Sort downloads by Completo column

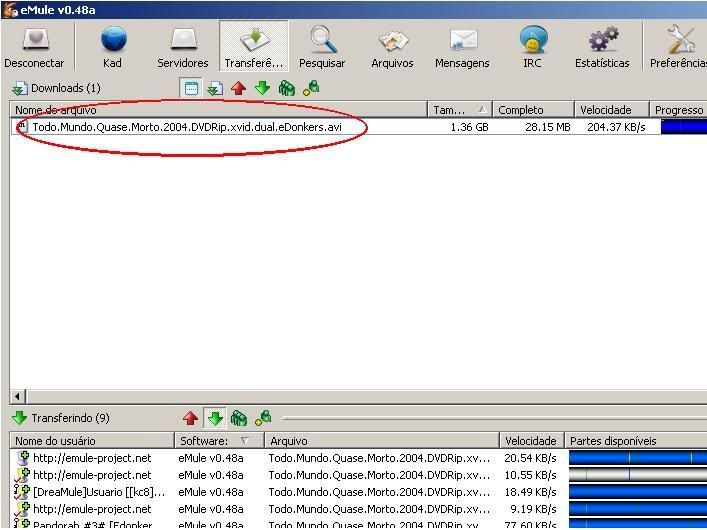click(533, 110)
